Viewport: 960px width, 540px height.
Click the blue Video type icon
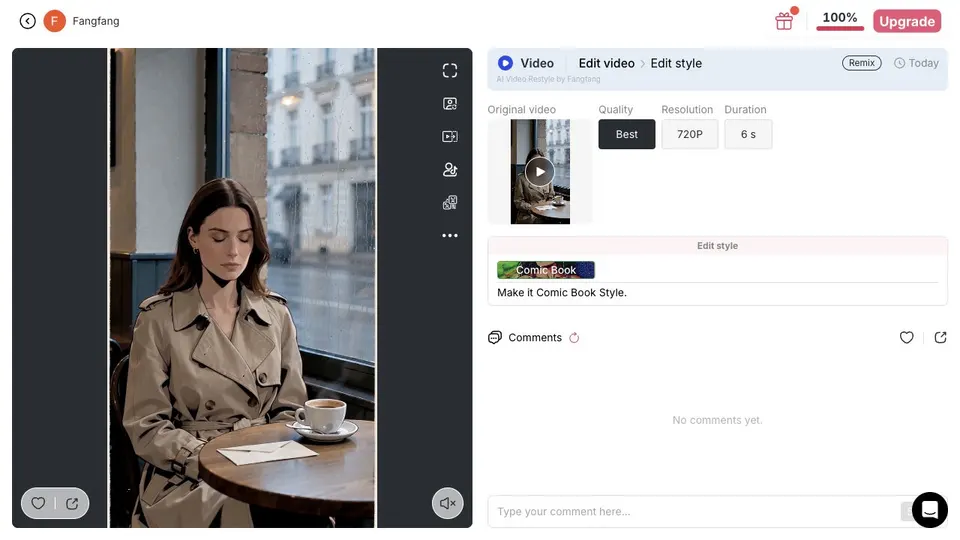[x=505, y=63]
